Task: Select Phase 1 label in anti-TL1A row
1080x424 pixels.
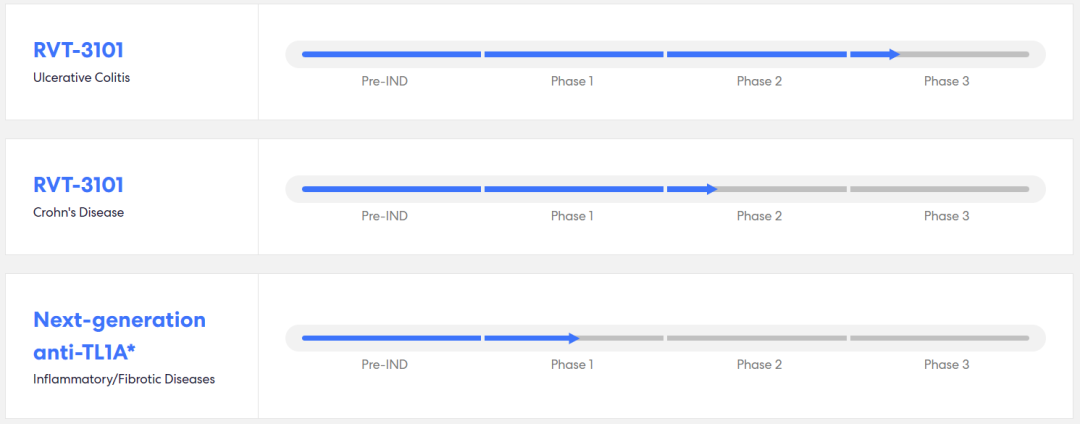Action: point(572,365)
